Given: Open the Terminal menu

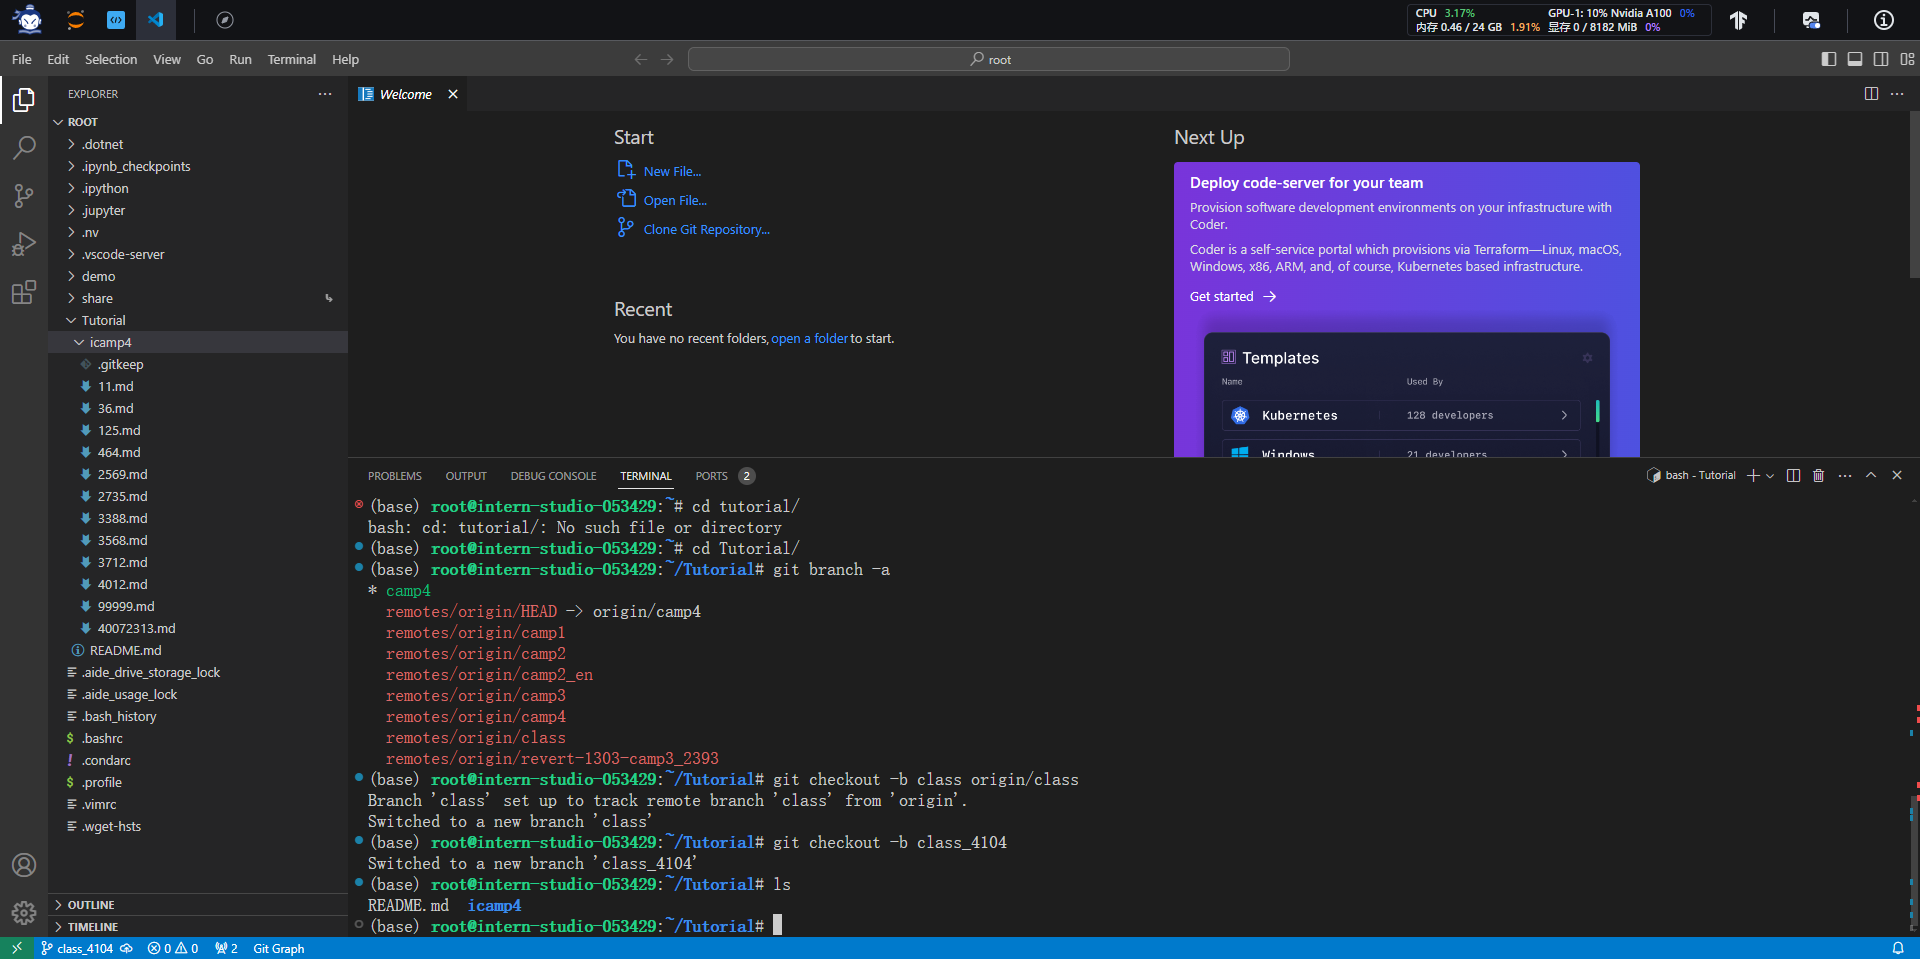Looking at the screenshot, I should click(292, 60).
